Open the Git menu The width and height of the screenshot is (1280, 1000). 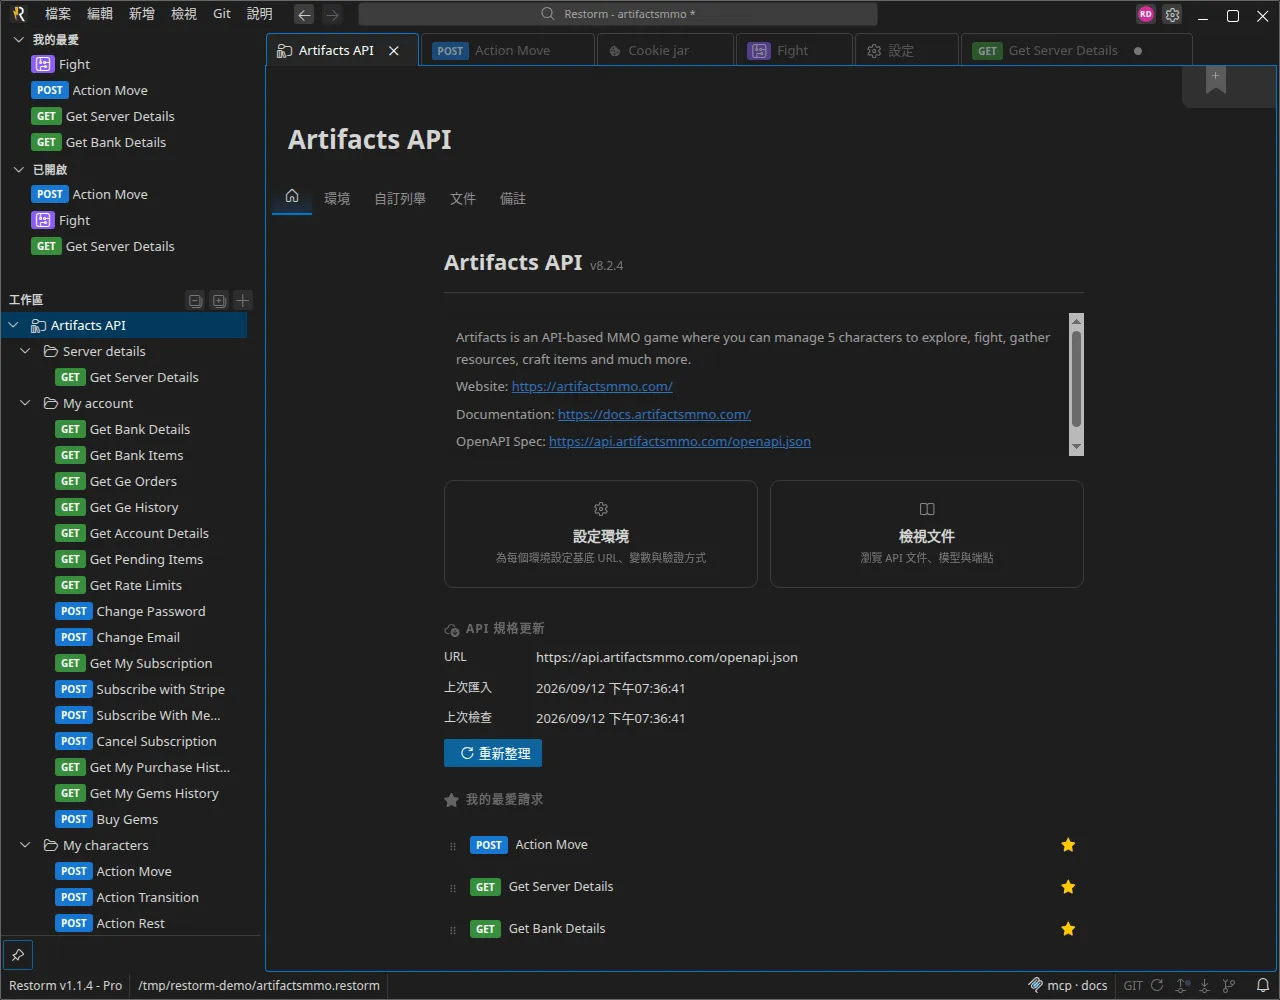tap(222, 14)
